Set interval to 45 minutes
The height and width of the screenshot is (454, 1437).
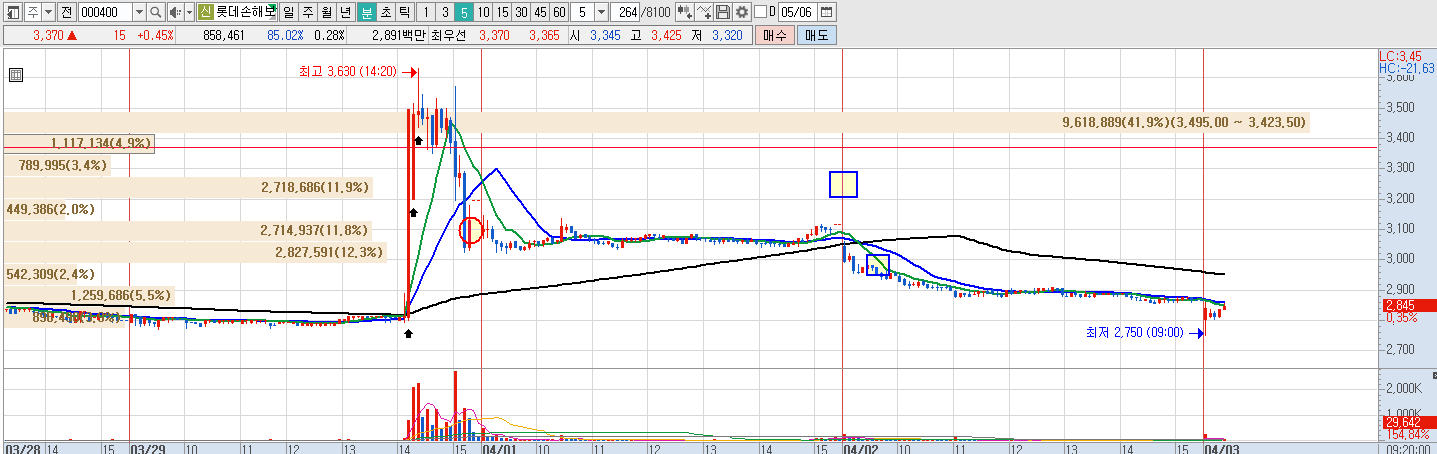point(540,12)
